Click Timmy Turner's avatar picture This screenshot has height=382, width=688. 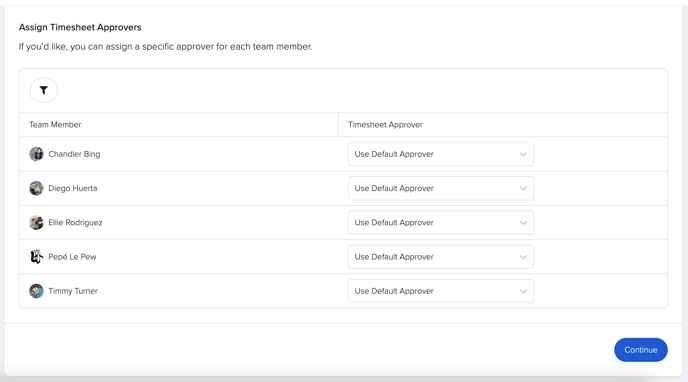36,291
